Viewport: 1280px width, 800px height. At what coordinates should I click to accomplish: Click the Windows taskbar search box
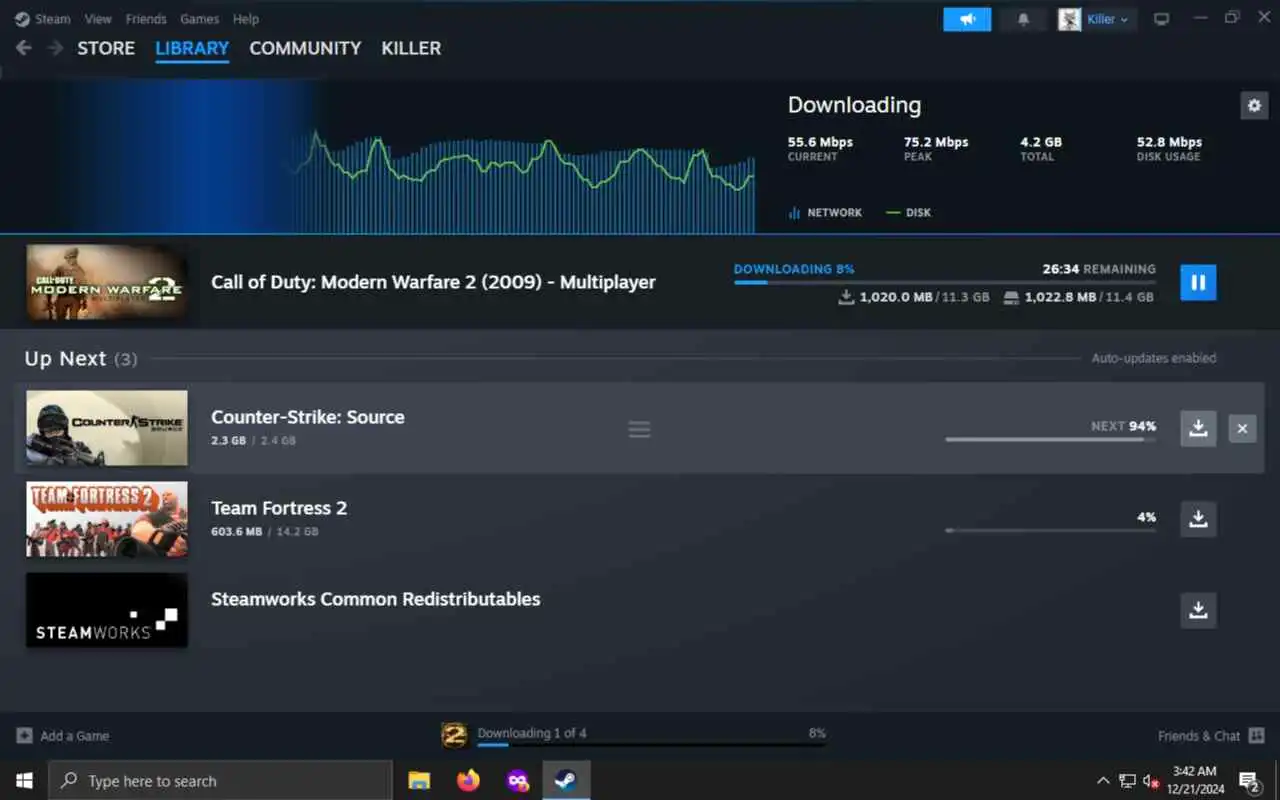(220, 781)
